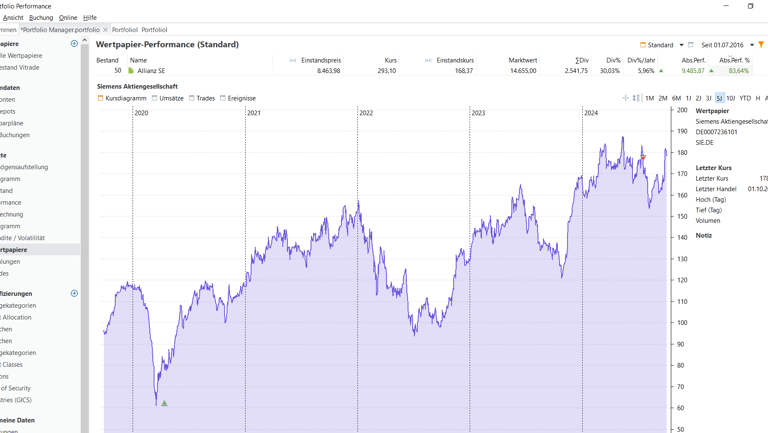Open Type of Security classification

[16, 388]
